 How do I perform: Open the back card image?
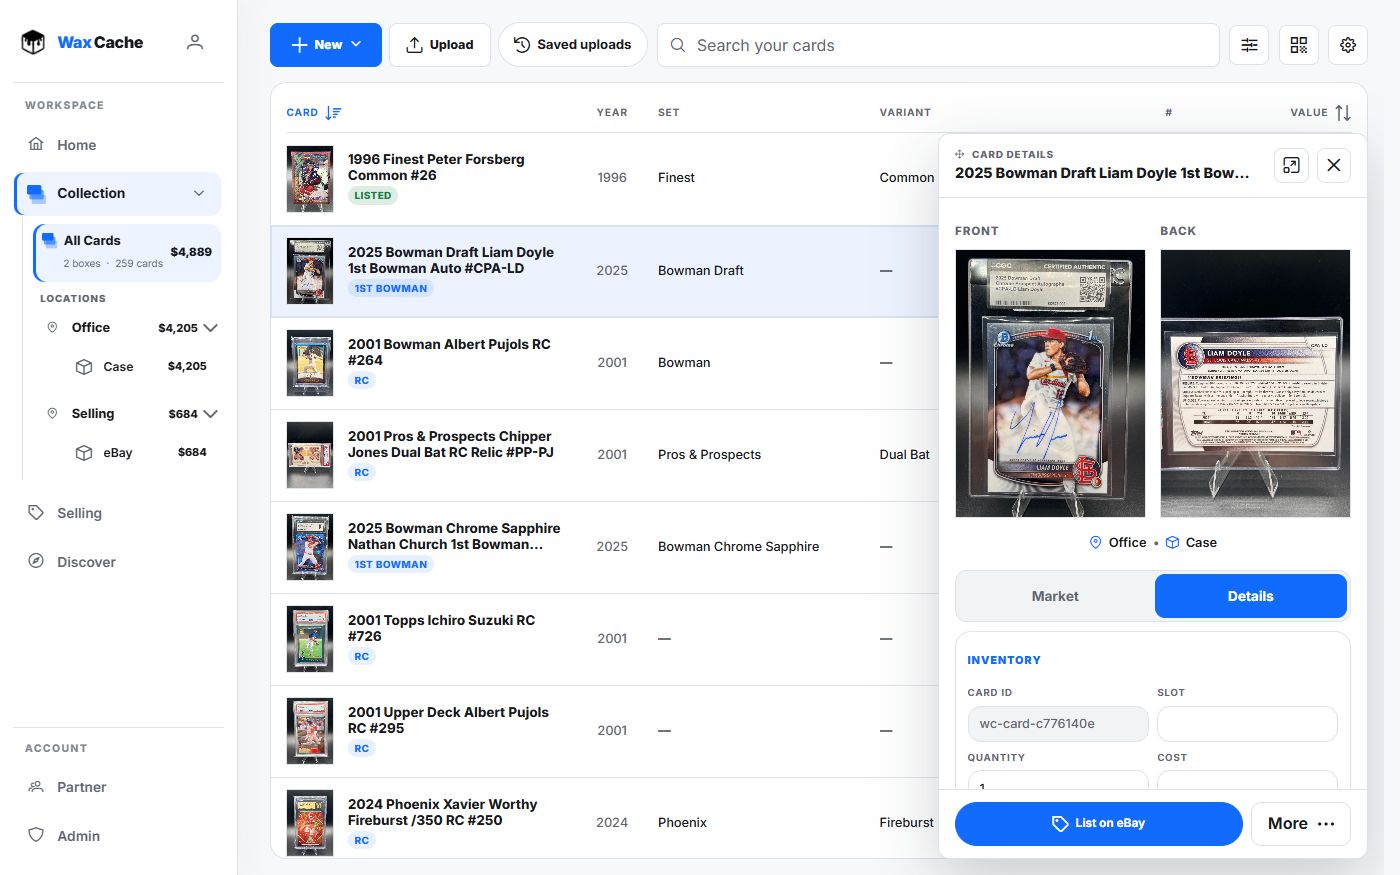pyautogui.click(x=1255, y=384)
